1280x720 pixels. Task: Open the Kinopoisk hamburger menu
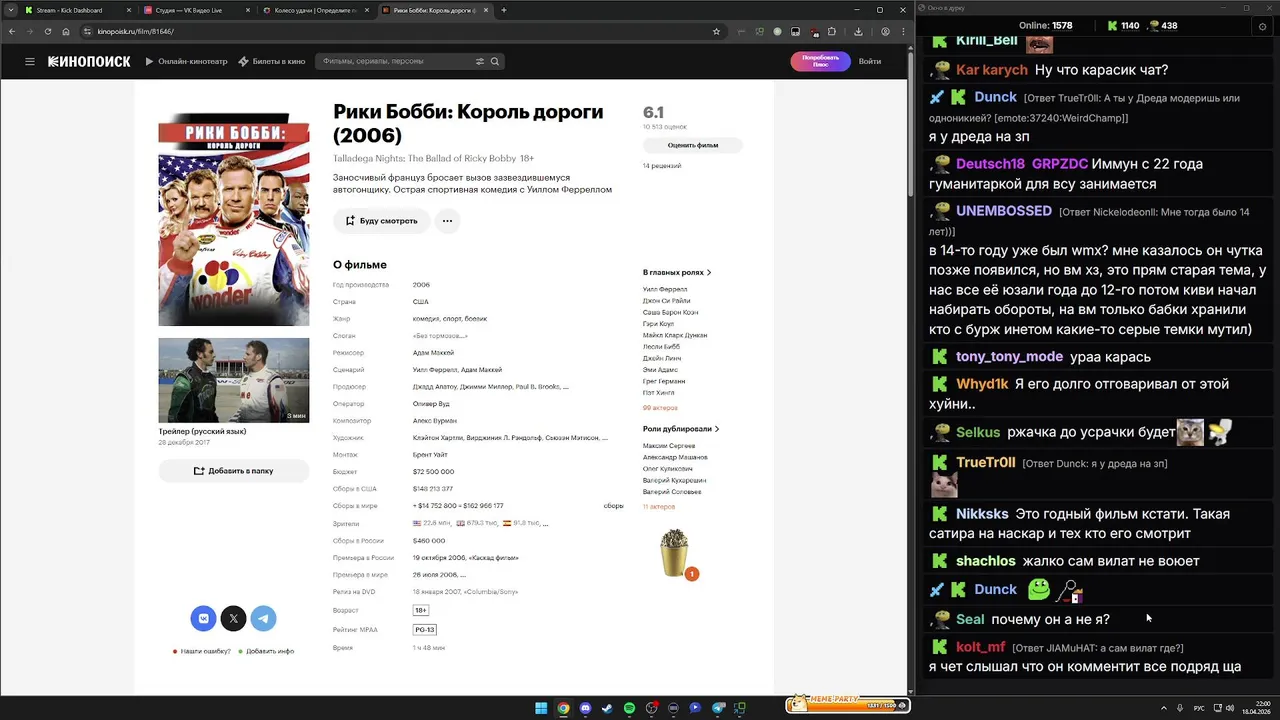tap(30, 61)
